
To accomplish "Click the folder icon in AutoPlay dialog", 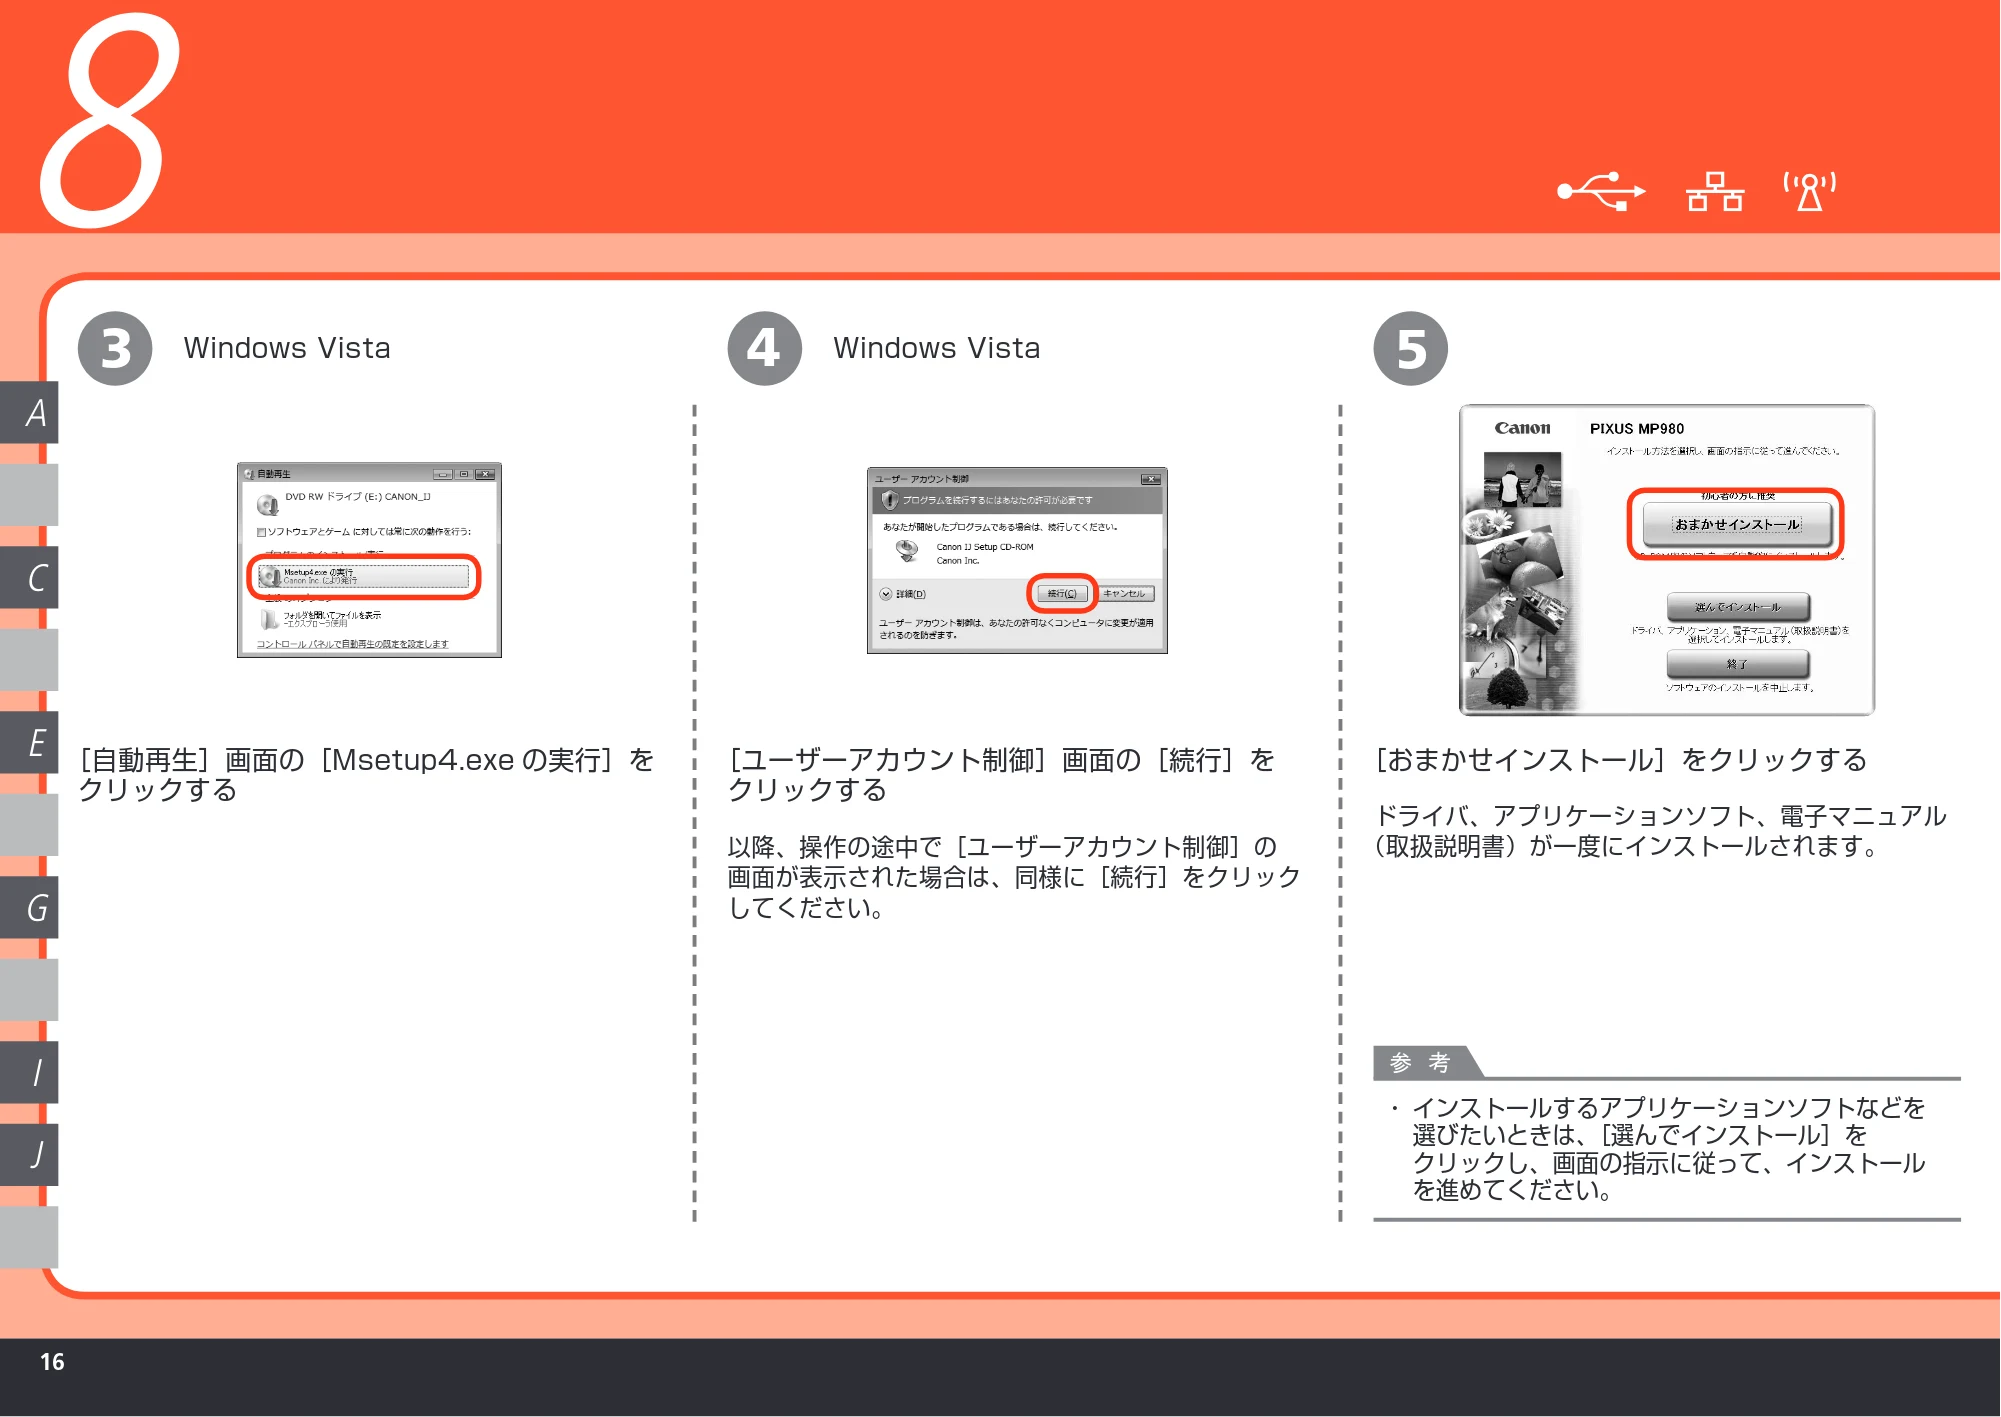I will tap(269, 619).
